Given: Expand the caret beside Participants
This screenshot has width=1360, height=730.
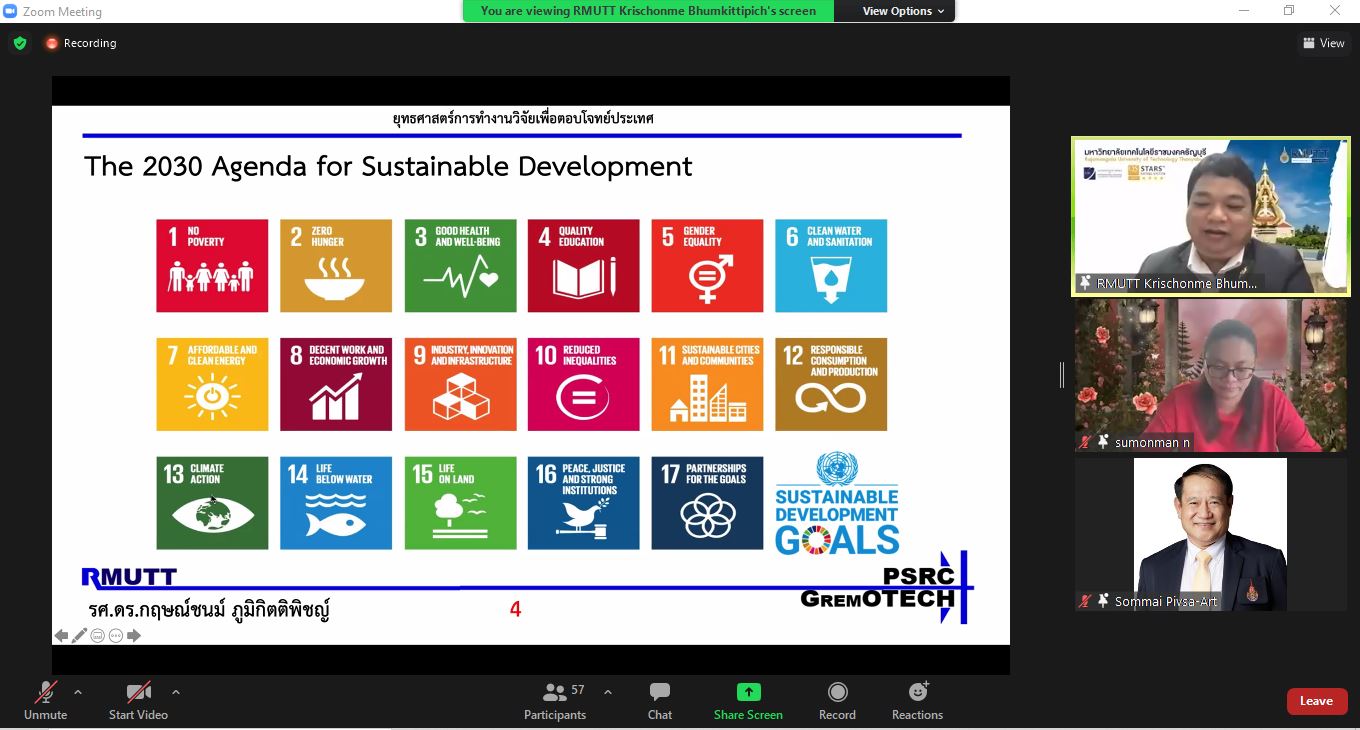Looking at the screenshot, I should tap(607, 692).
